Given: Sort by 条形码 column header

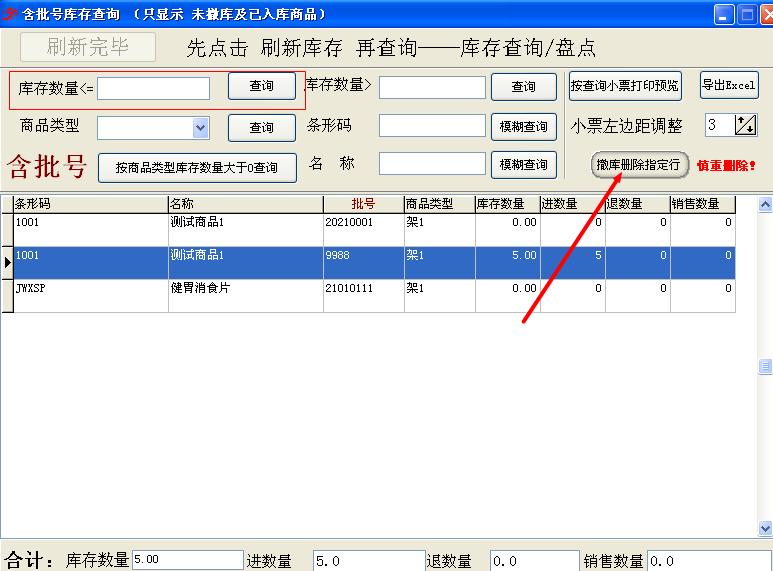Looking at the screenshot, I should pos(91,204).
